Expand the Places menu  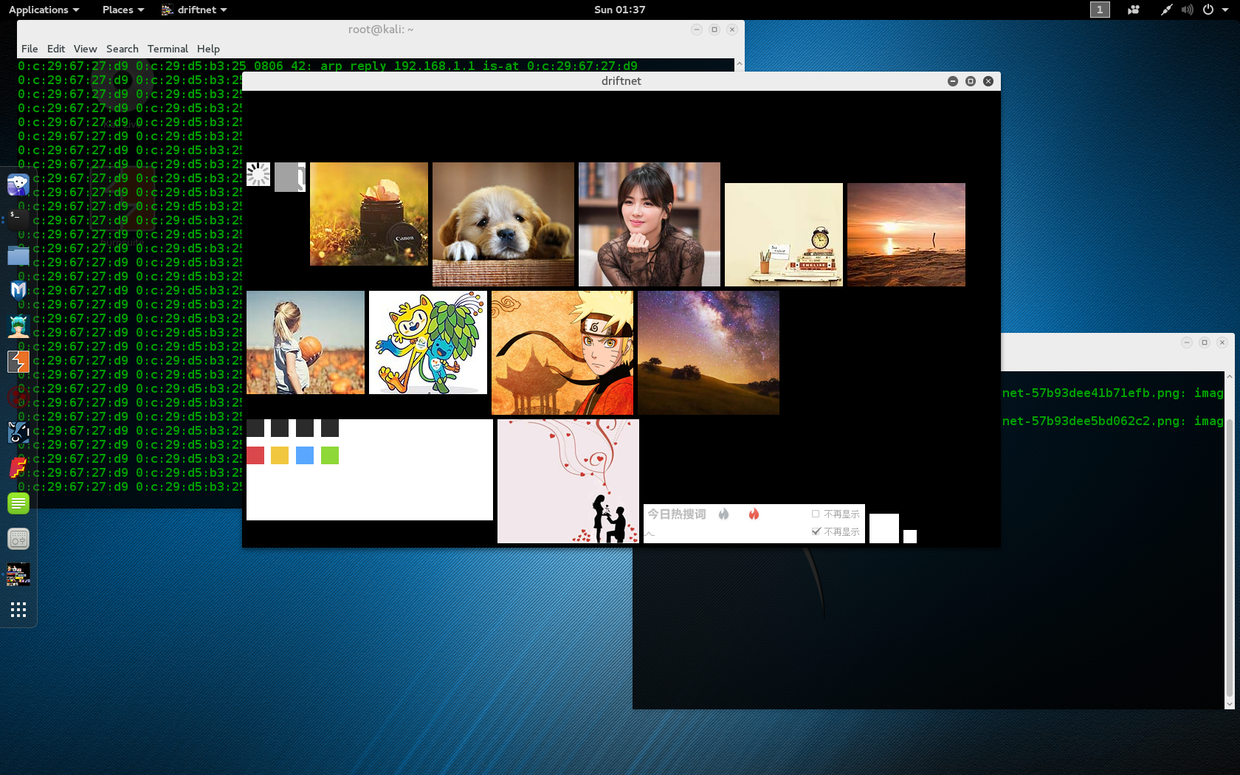click(x=123, y=9)
